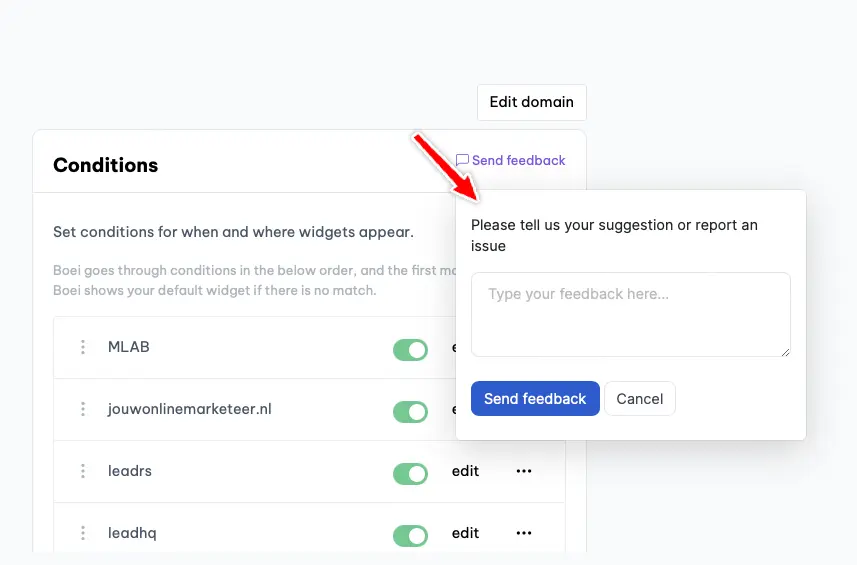Disable the MLAB condition toggle

pyautogui.click(x=410, y=349)
